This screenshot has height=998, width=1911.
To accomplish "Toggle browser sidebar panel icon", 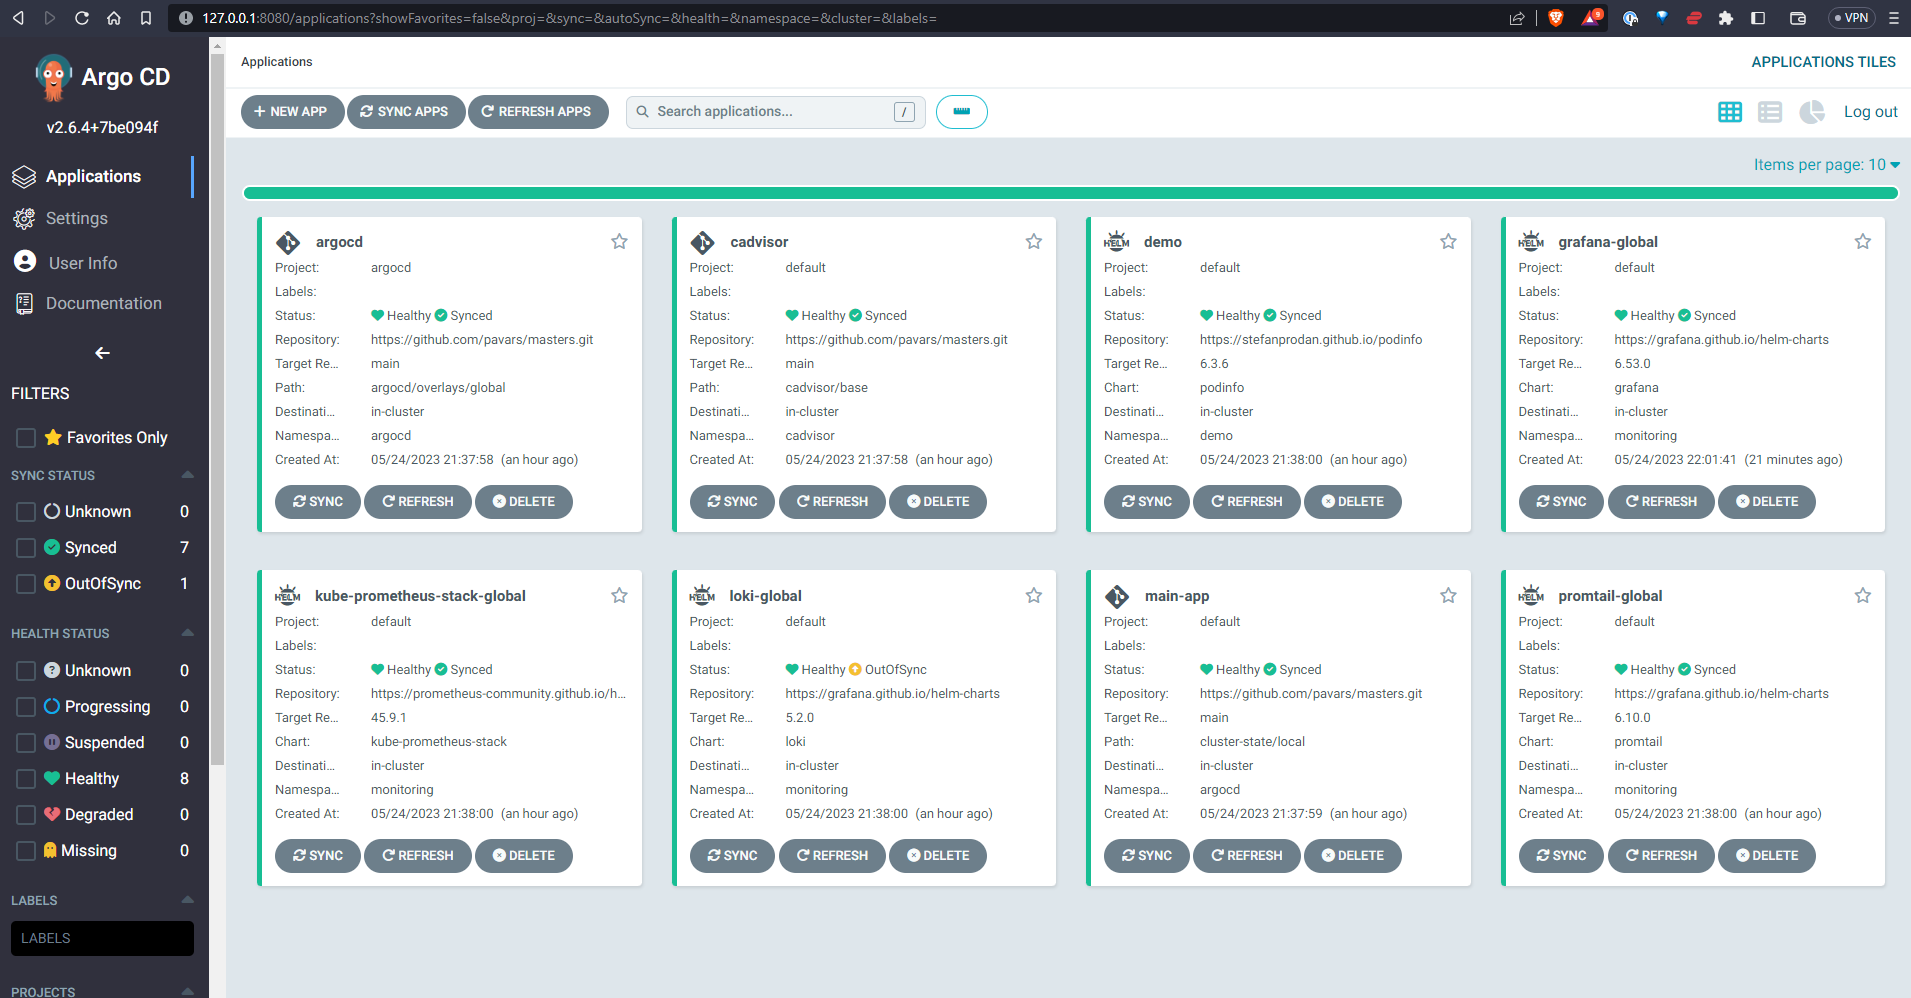I will pos(1758,18).
